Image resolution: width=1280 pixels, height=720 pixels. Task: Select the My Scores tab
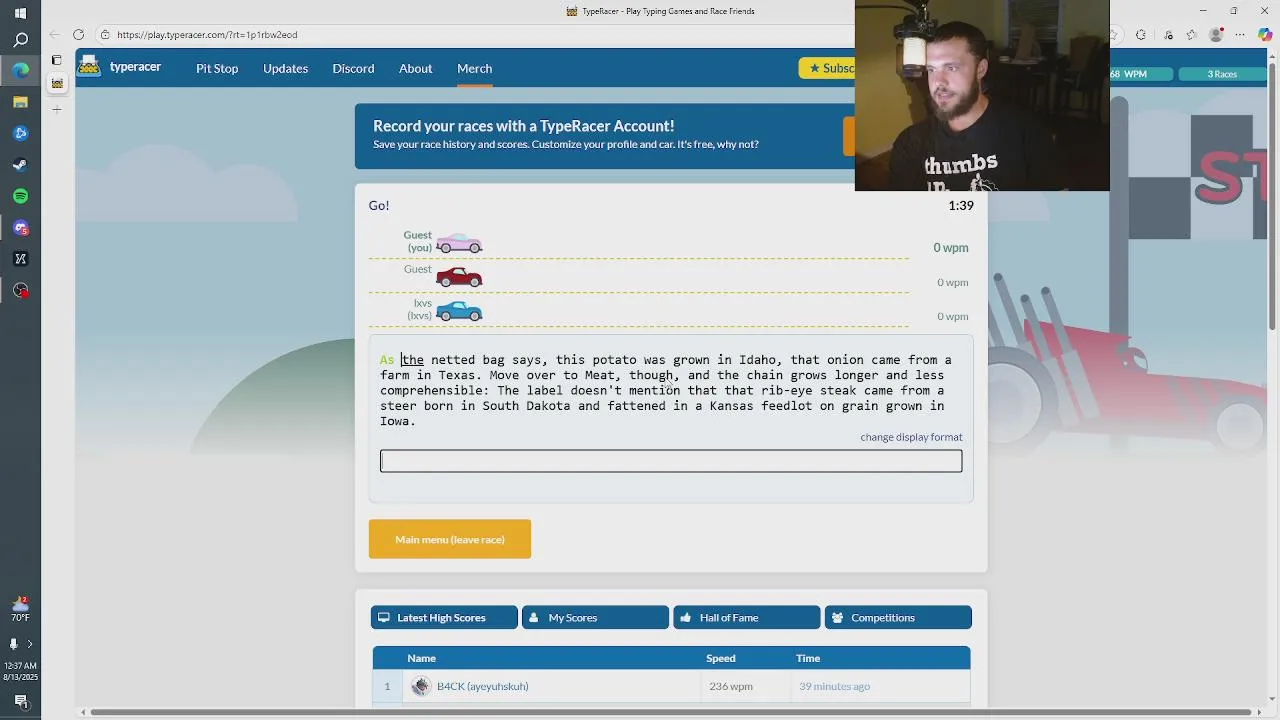(595, 618)
